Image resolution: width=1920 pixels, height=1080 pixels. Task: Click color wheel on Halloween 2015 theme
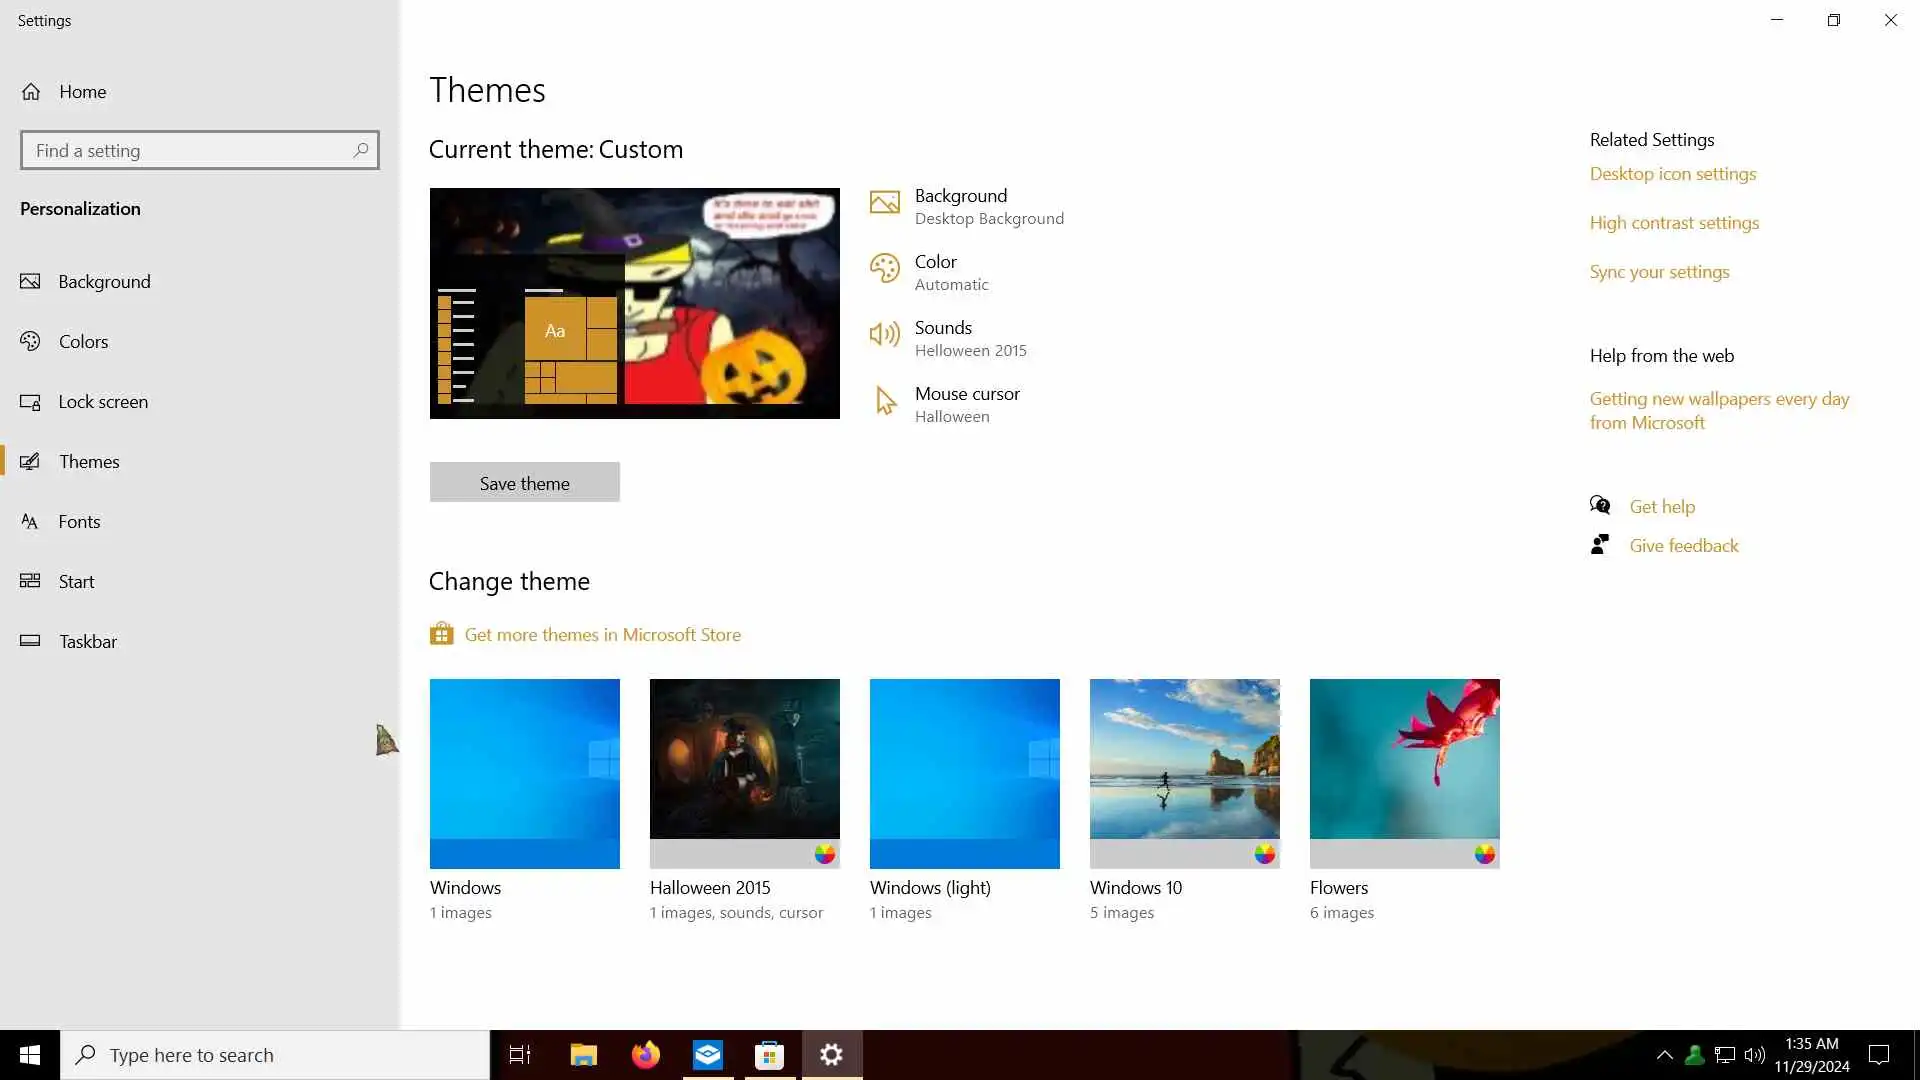(x=824, y=854)
